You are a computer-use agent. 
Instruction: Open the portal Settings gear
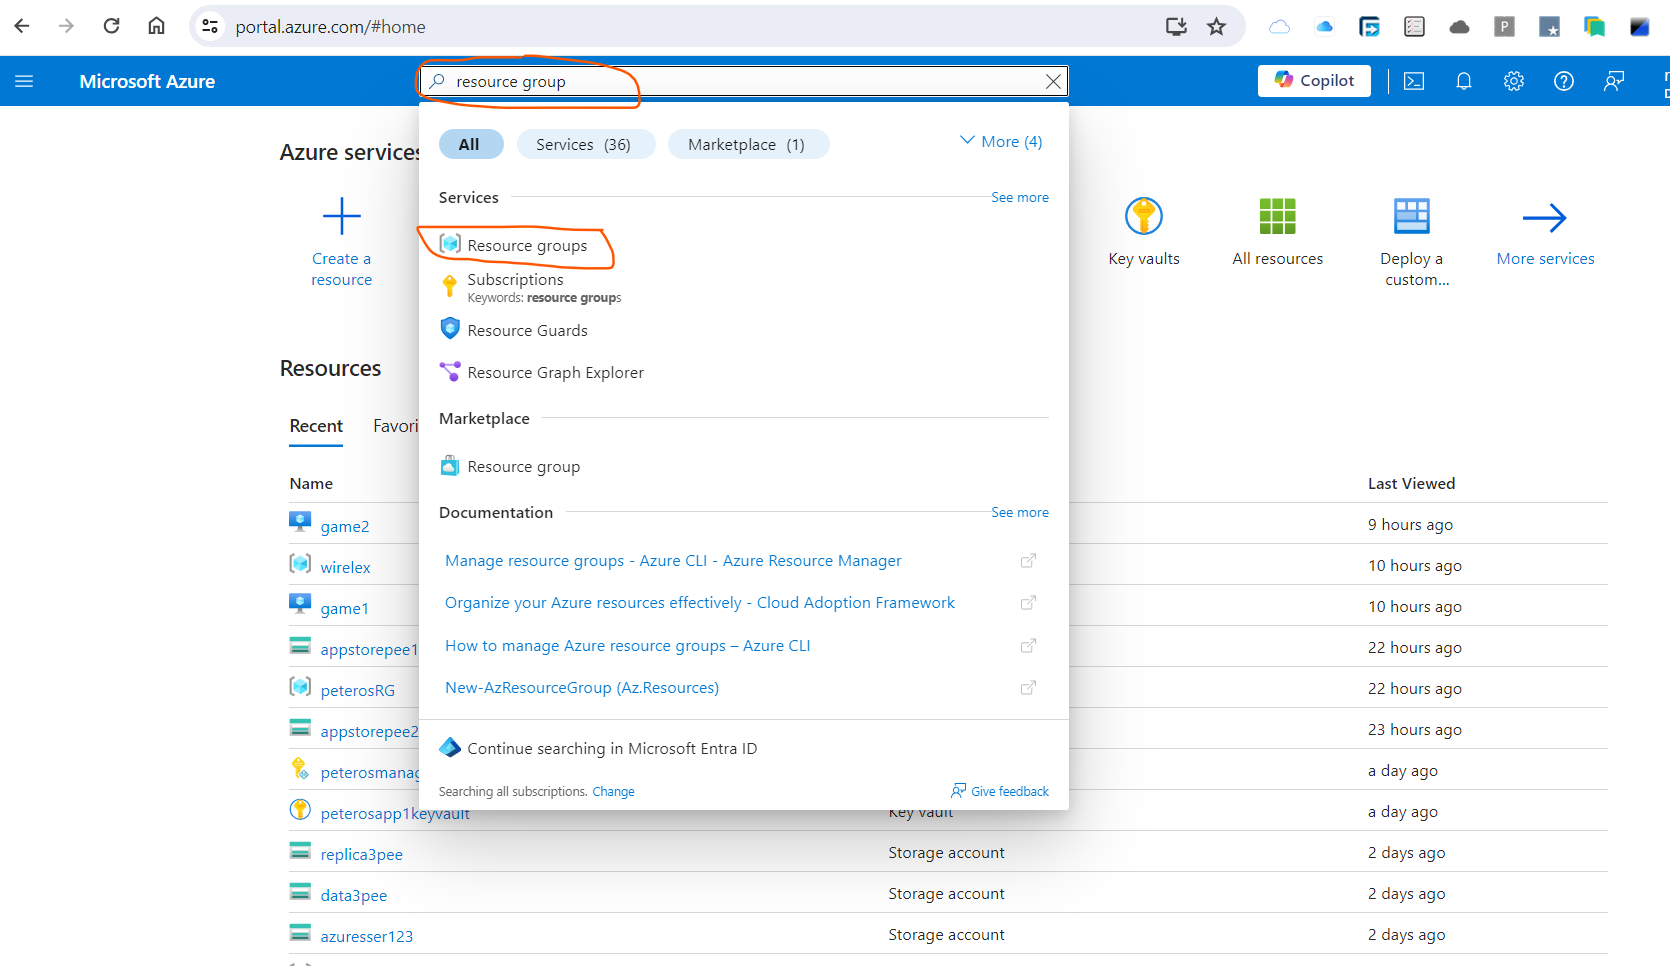1514,81
